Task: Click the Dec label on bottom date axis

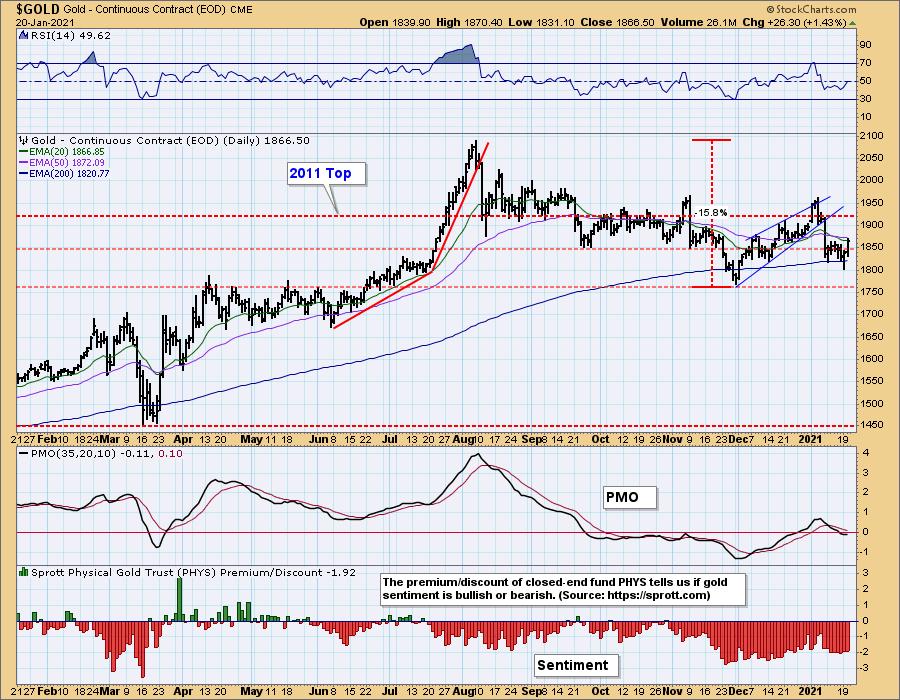Action: click(739, 691)
